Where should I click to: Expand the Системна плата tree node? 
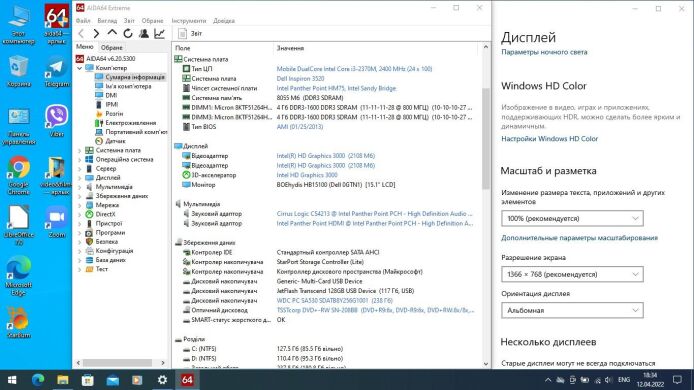(x=80, y=151)
